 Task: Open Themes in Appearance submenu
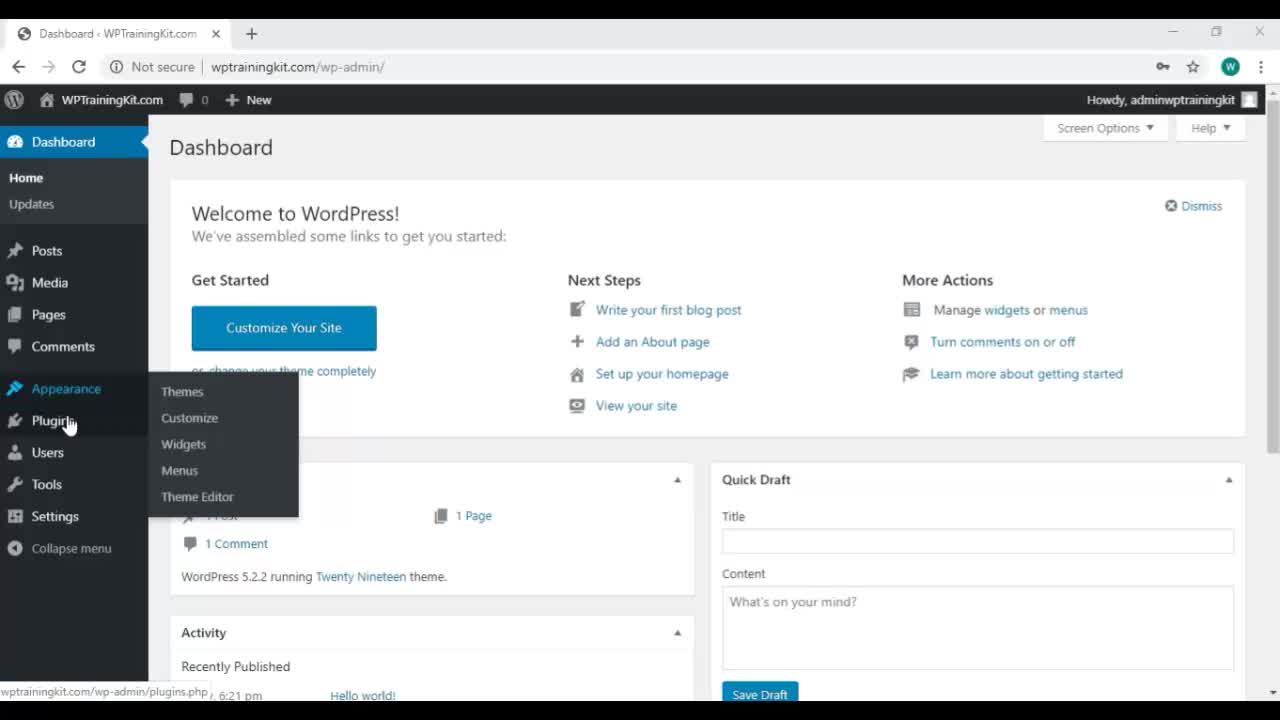(182, 392)
